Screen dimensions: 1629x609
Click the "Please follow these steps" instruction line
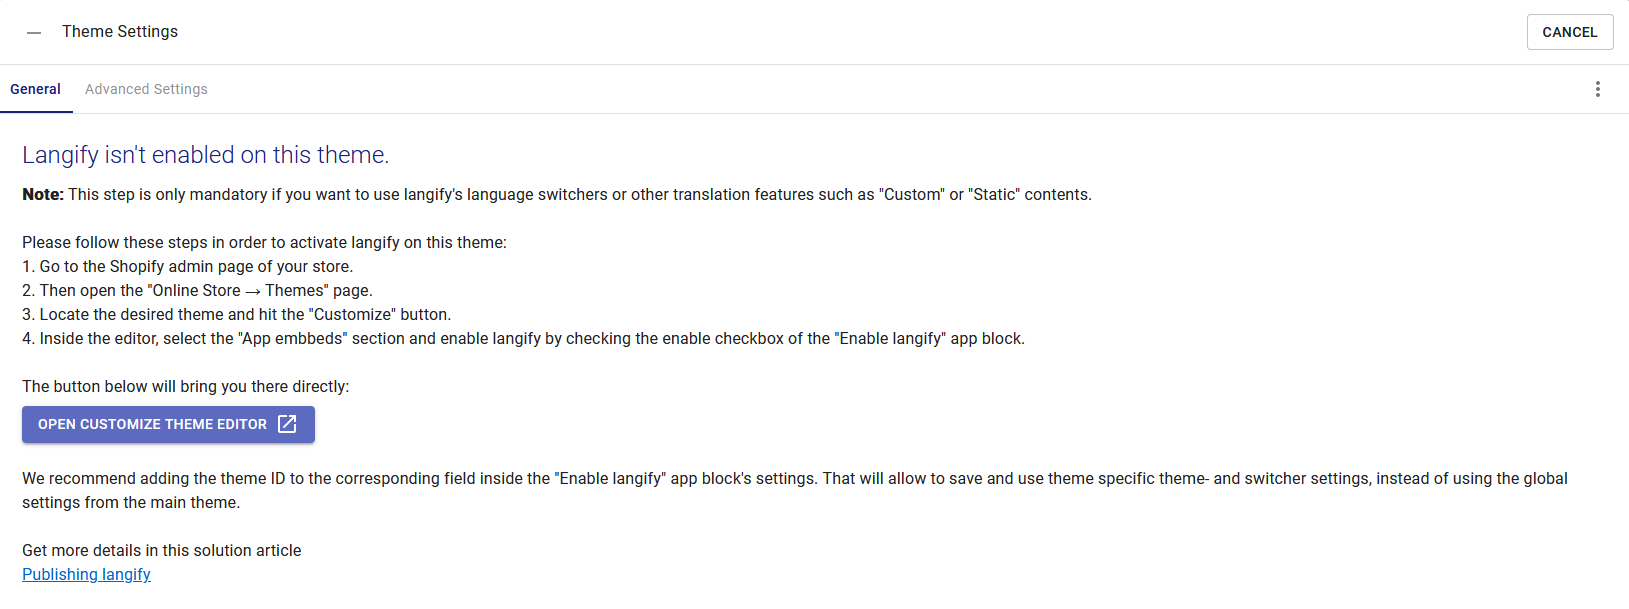click(264, 242)
